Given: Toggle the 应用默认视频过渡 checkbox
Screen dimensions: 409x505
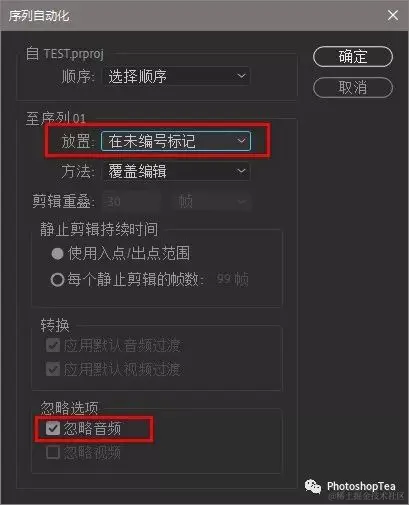Looking at the screenshot, I should pyautogui.click(x=53, y=369).
